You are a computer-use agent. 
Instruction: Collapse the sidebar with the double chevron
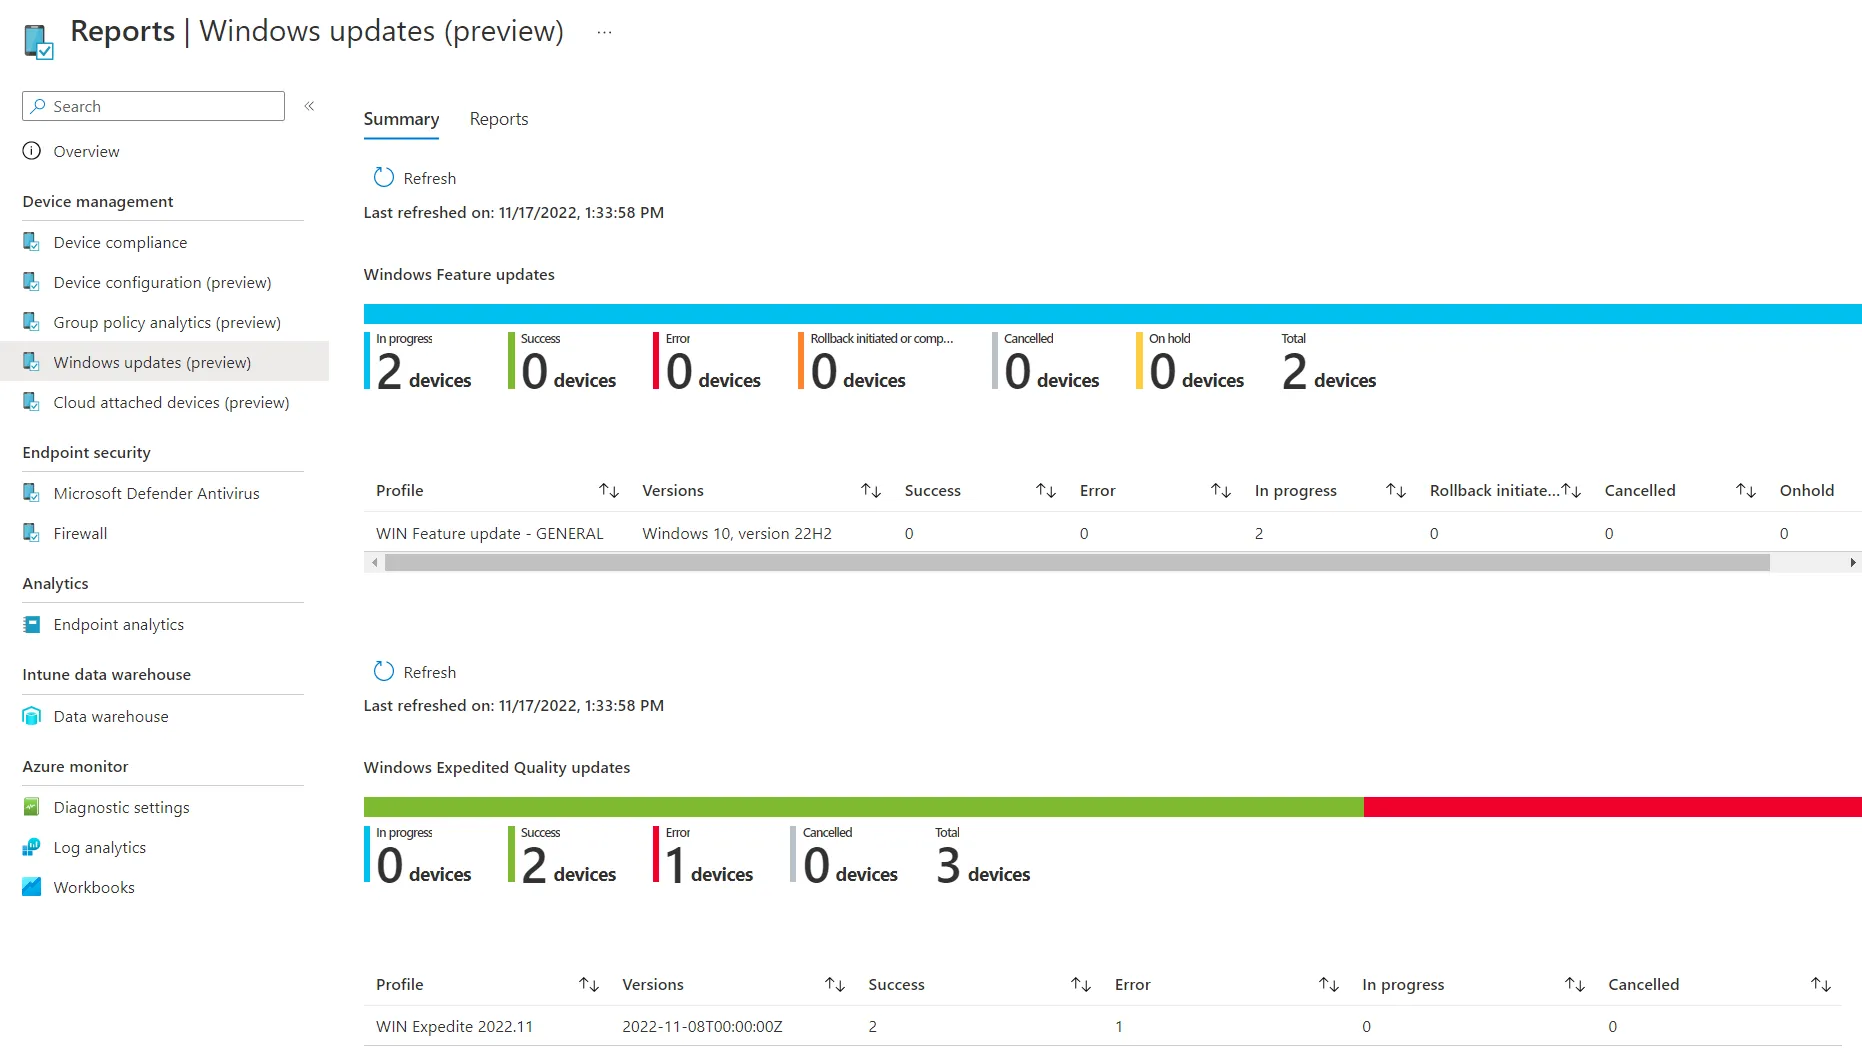click(309, 106)
